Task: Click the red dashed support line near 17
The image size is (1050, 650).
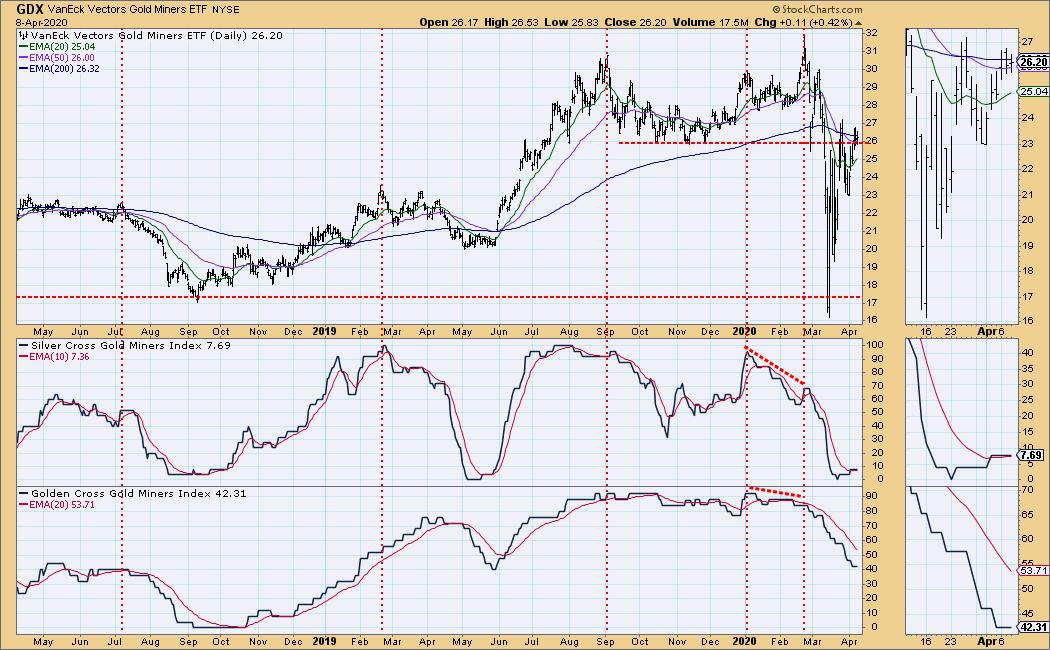Action: pyautogui.click(x=439, y=297)
